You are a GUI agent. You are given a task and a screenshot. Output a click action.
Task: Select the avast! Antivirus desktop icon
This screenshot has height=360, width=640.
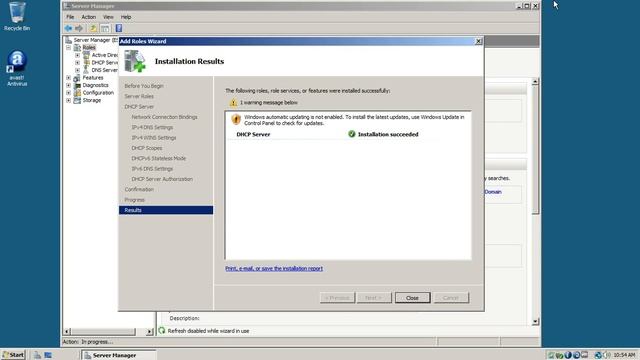(x=17, y=68)
